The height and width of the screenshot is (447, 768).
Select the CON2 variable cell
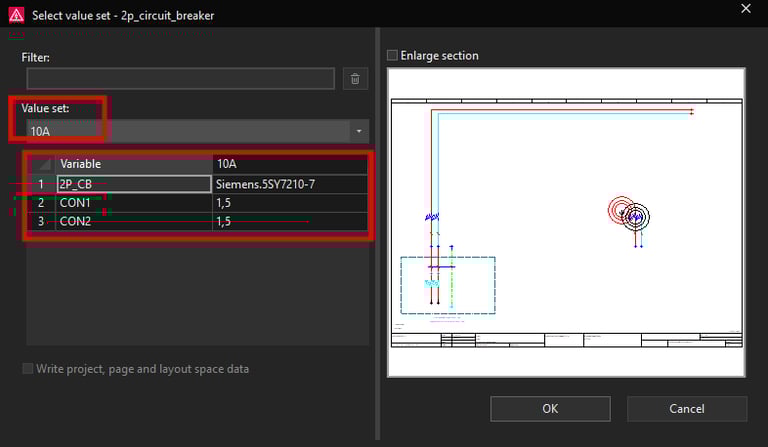134,221
